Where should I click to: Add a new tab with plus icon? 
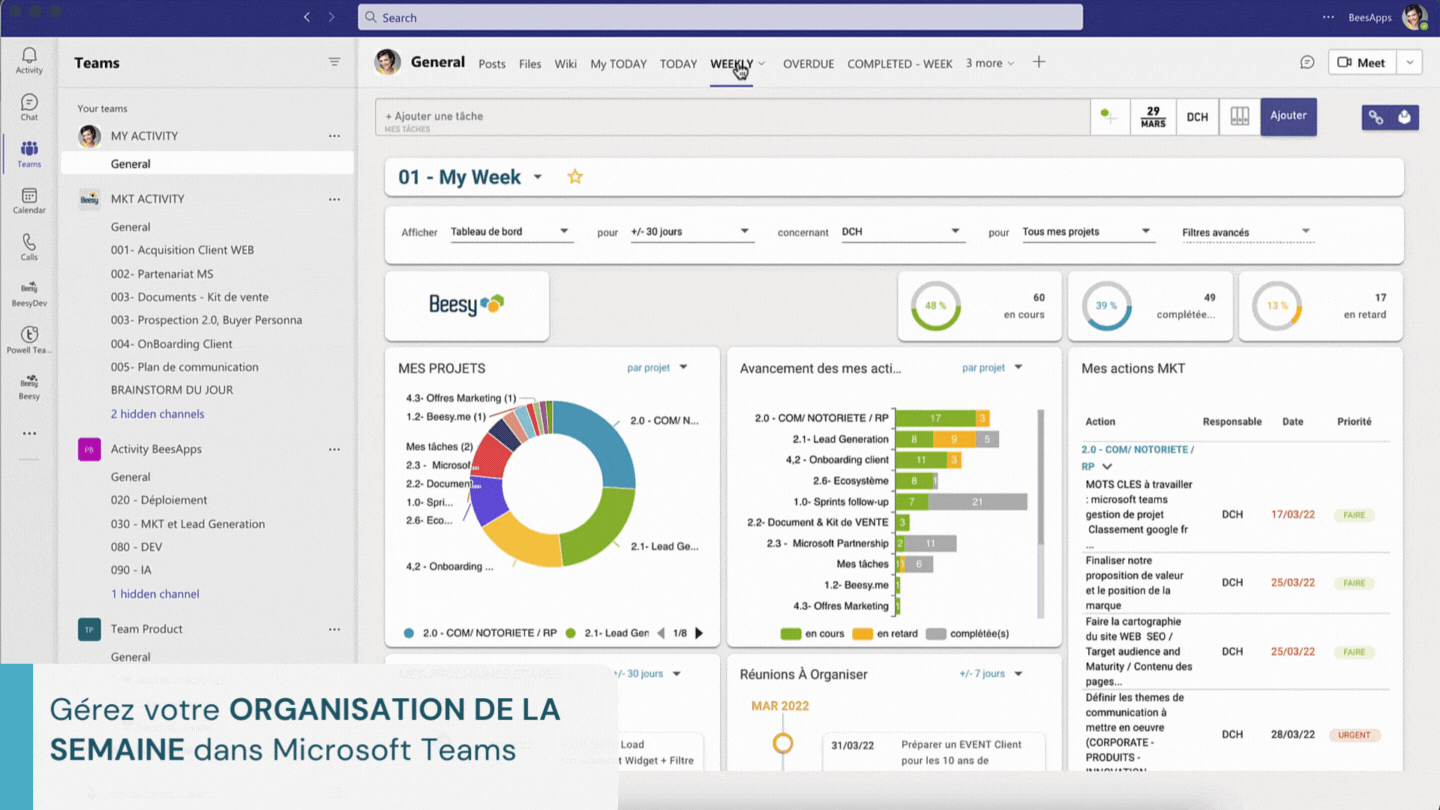coord(1039,62)
